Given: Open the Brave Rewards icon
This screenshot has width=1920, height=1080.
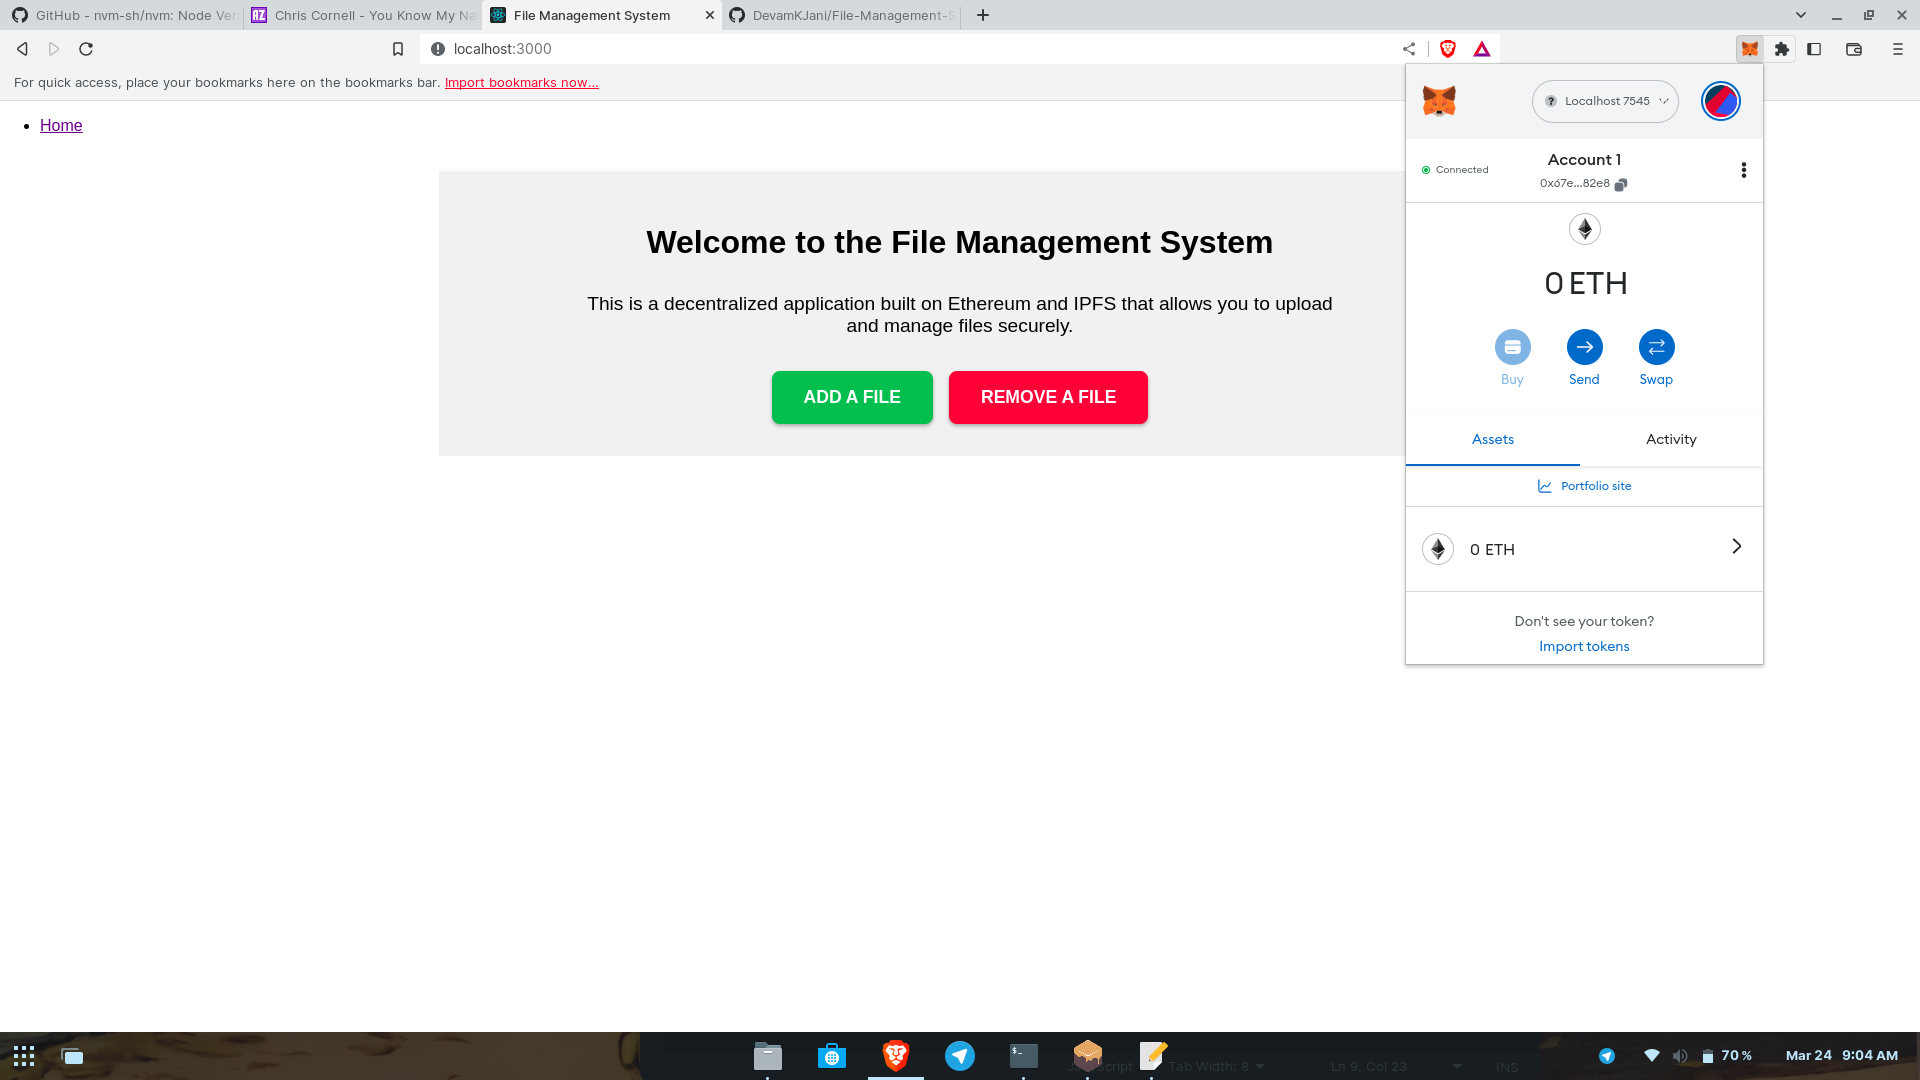Looking at the screenshot, I should pyautogui.click(x=1482, y=48).
